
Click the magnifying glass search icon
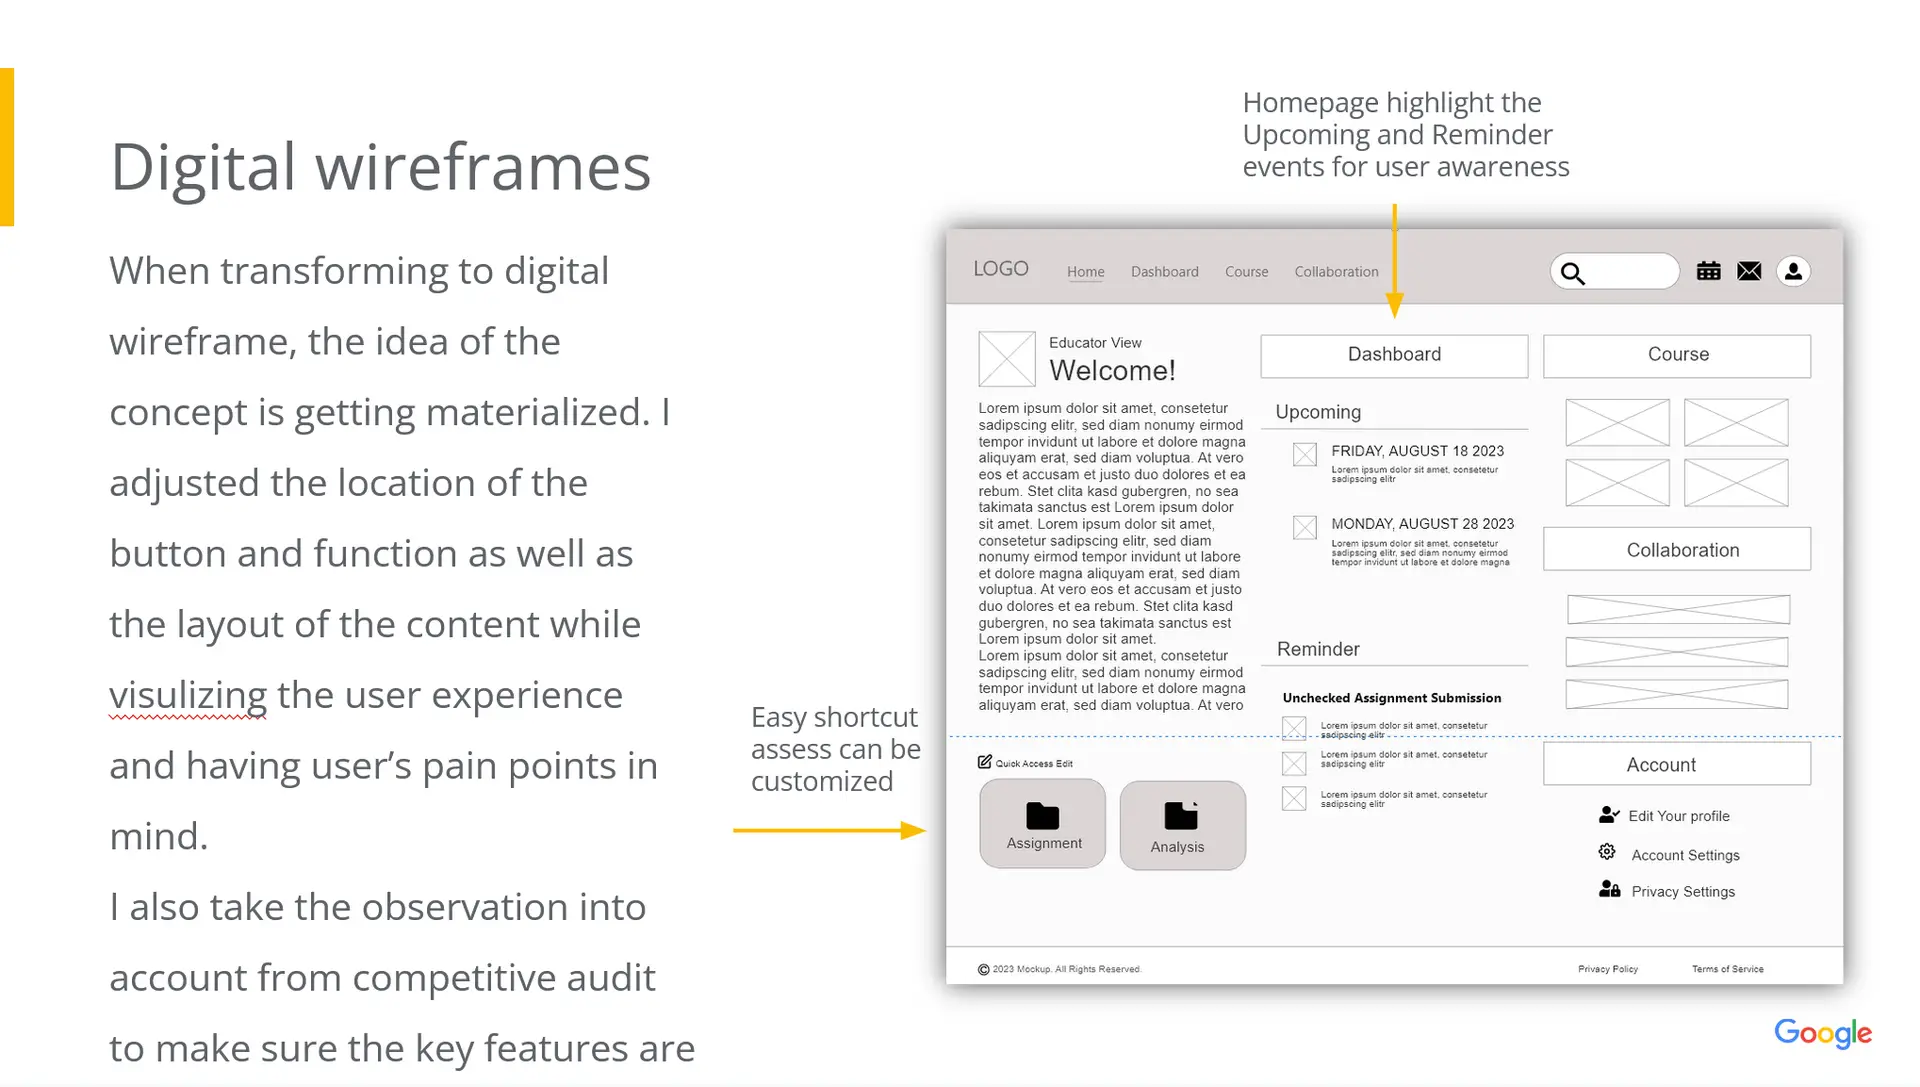tap(1573, 273)
